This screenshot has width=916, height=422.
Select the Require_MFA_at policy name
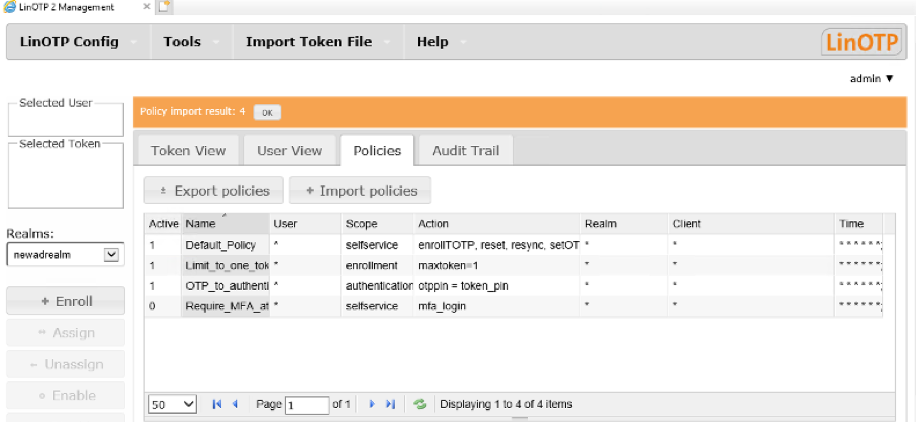225,306
